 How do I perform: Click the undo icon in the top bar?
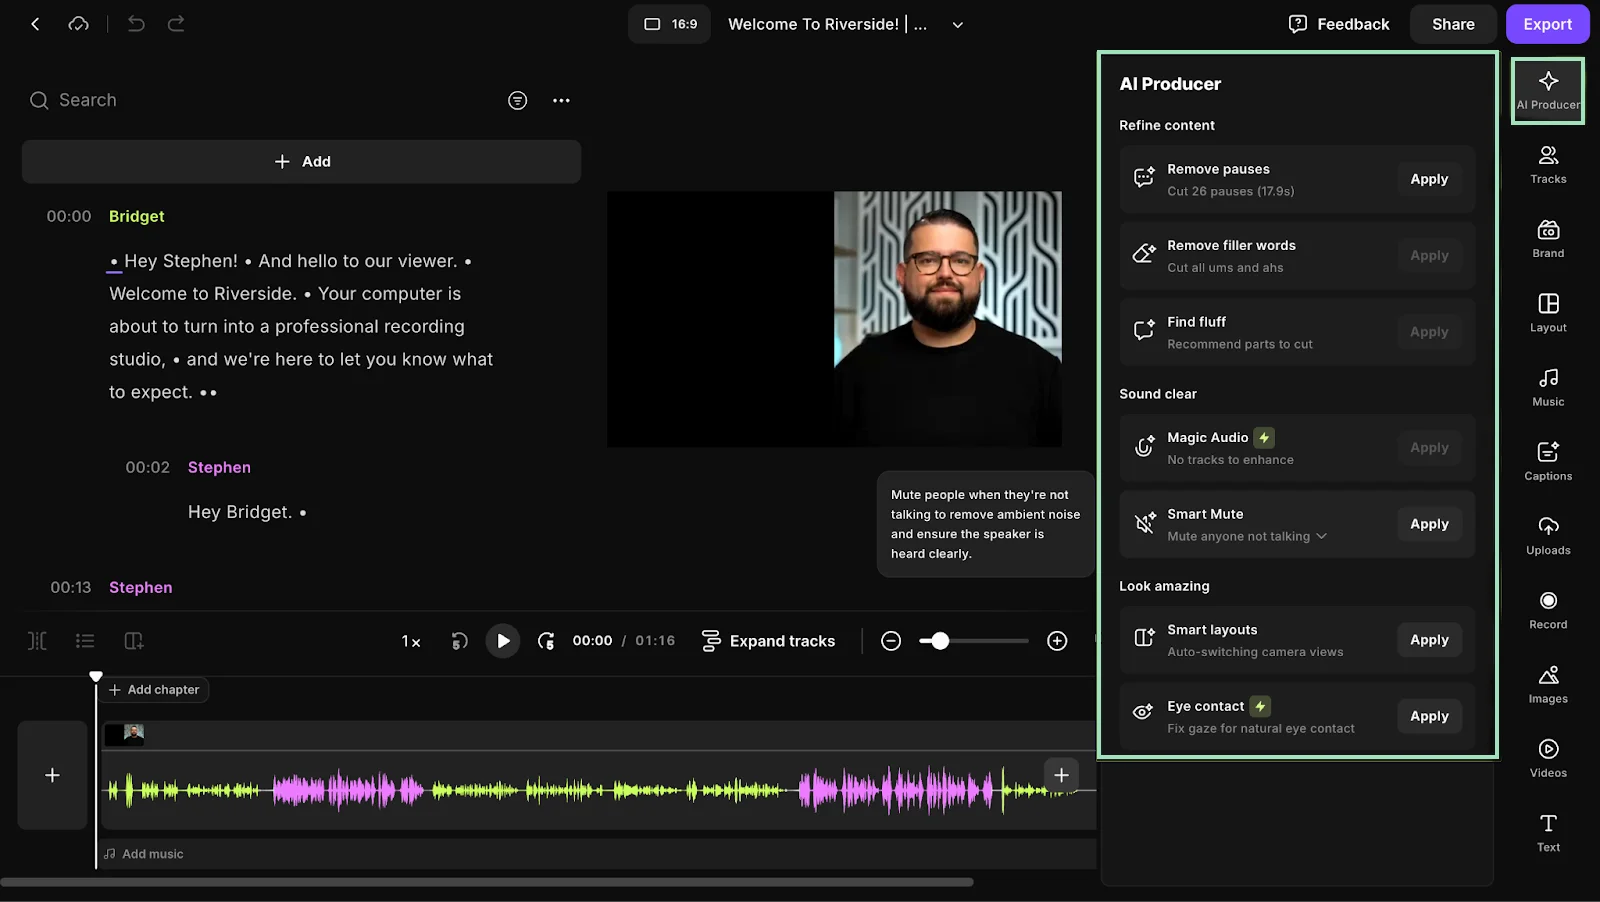point(136,23)
